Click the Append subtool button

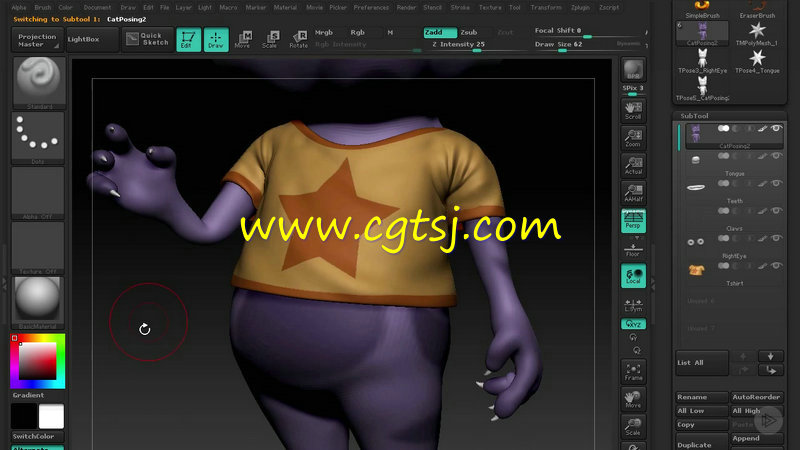pos(756,438)
